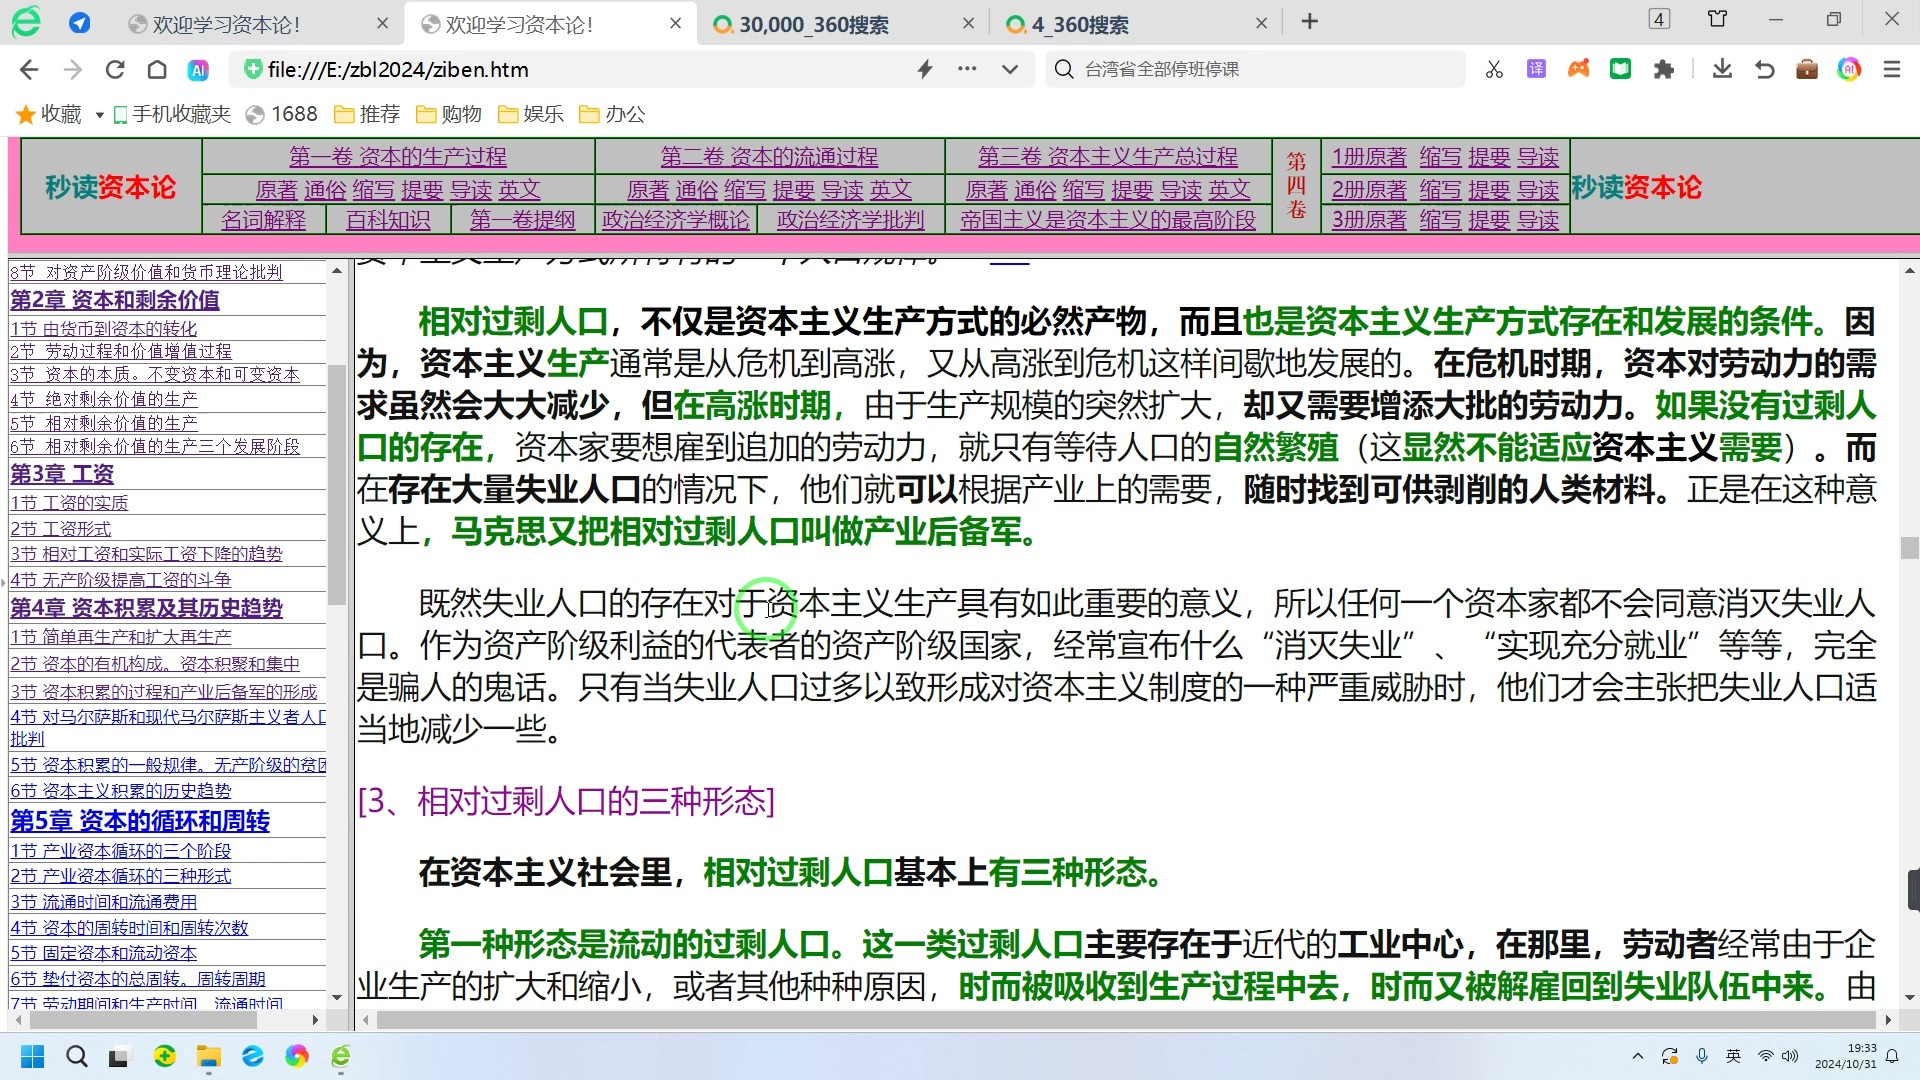1920x1080 pixels.
Task: Open the puzzle-piece extensions icon
Action: coord(1663,69)
